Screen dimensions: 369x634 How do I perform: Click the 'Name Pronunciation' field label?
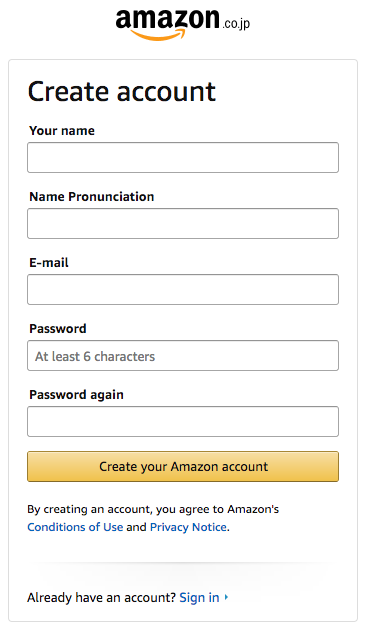pos(92,197)
